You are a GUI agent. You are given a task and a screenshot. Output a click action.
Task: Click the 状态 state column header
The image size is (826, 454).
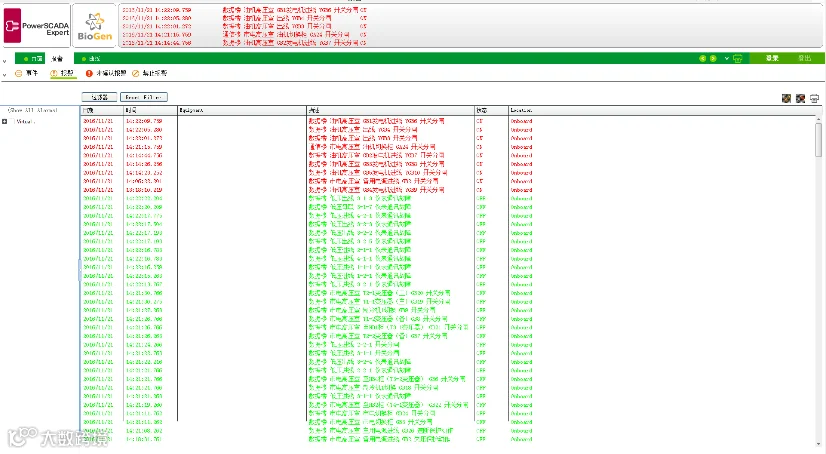pos(491,110)
